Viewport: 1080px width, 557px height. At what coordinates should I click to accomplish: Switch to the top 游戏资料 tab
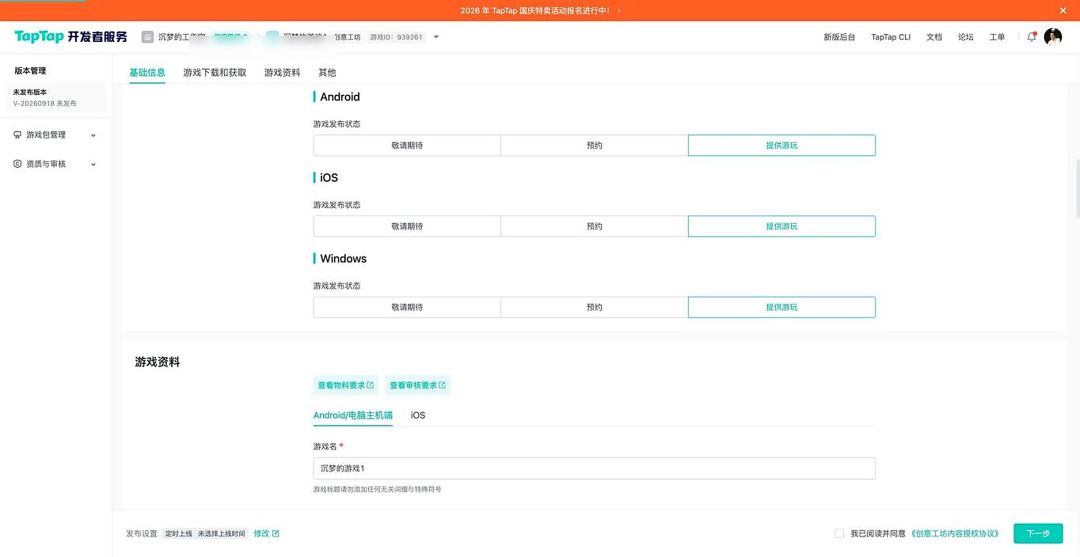tap(282, 72)
